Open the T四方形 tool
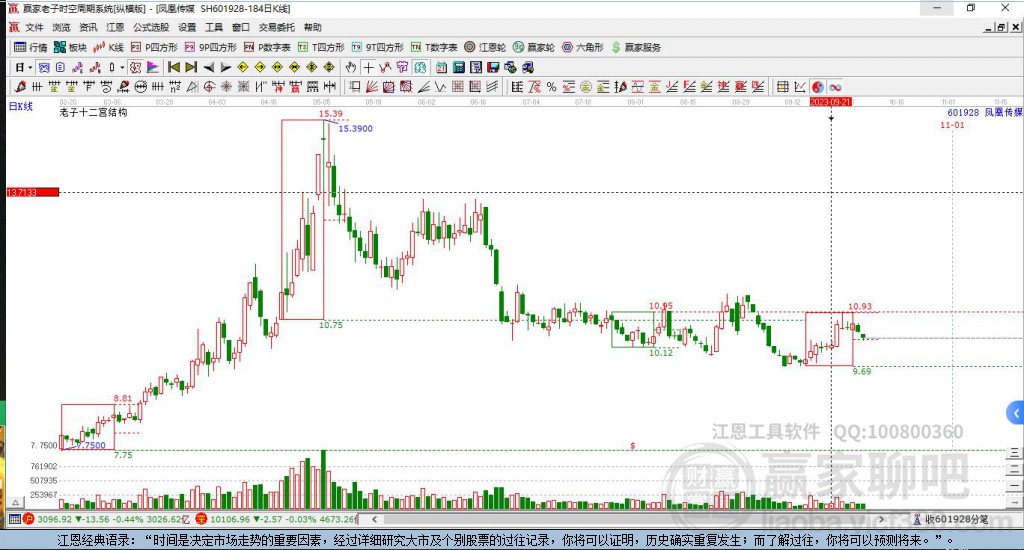This screenshot has width=1024, height=550. click(x=321, y=47)
